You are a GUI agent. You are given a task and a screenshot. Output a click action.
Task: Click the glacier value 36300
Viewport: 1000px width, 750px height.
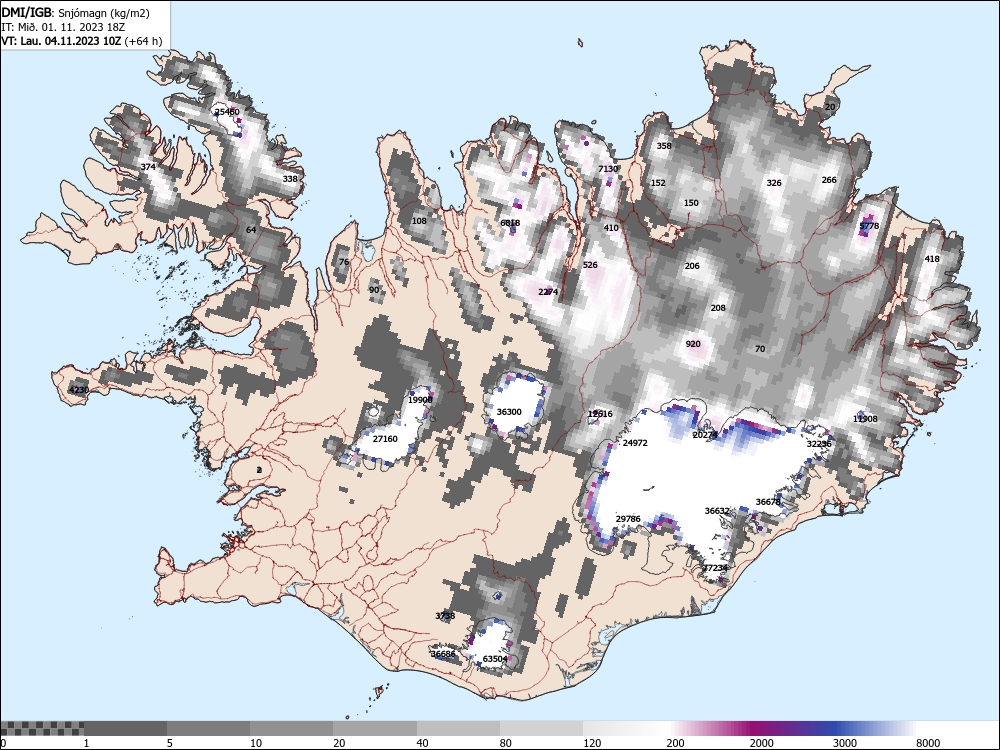(509, 412)
